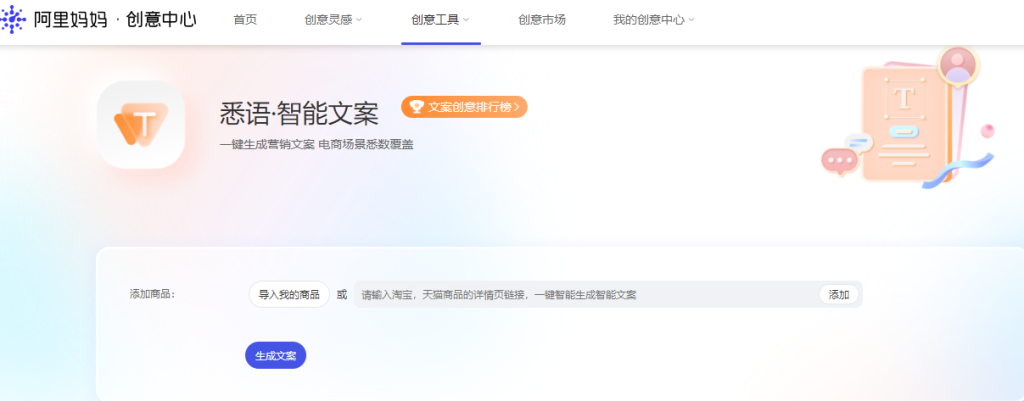Click the 悉语·智能文案 title

click(x=299, y=114)
